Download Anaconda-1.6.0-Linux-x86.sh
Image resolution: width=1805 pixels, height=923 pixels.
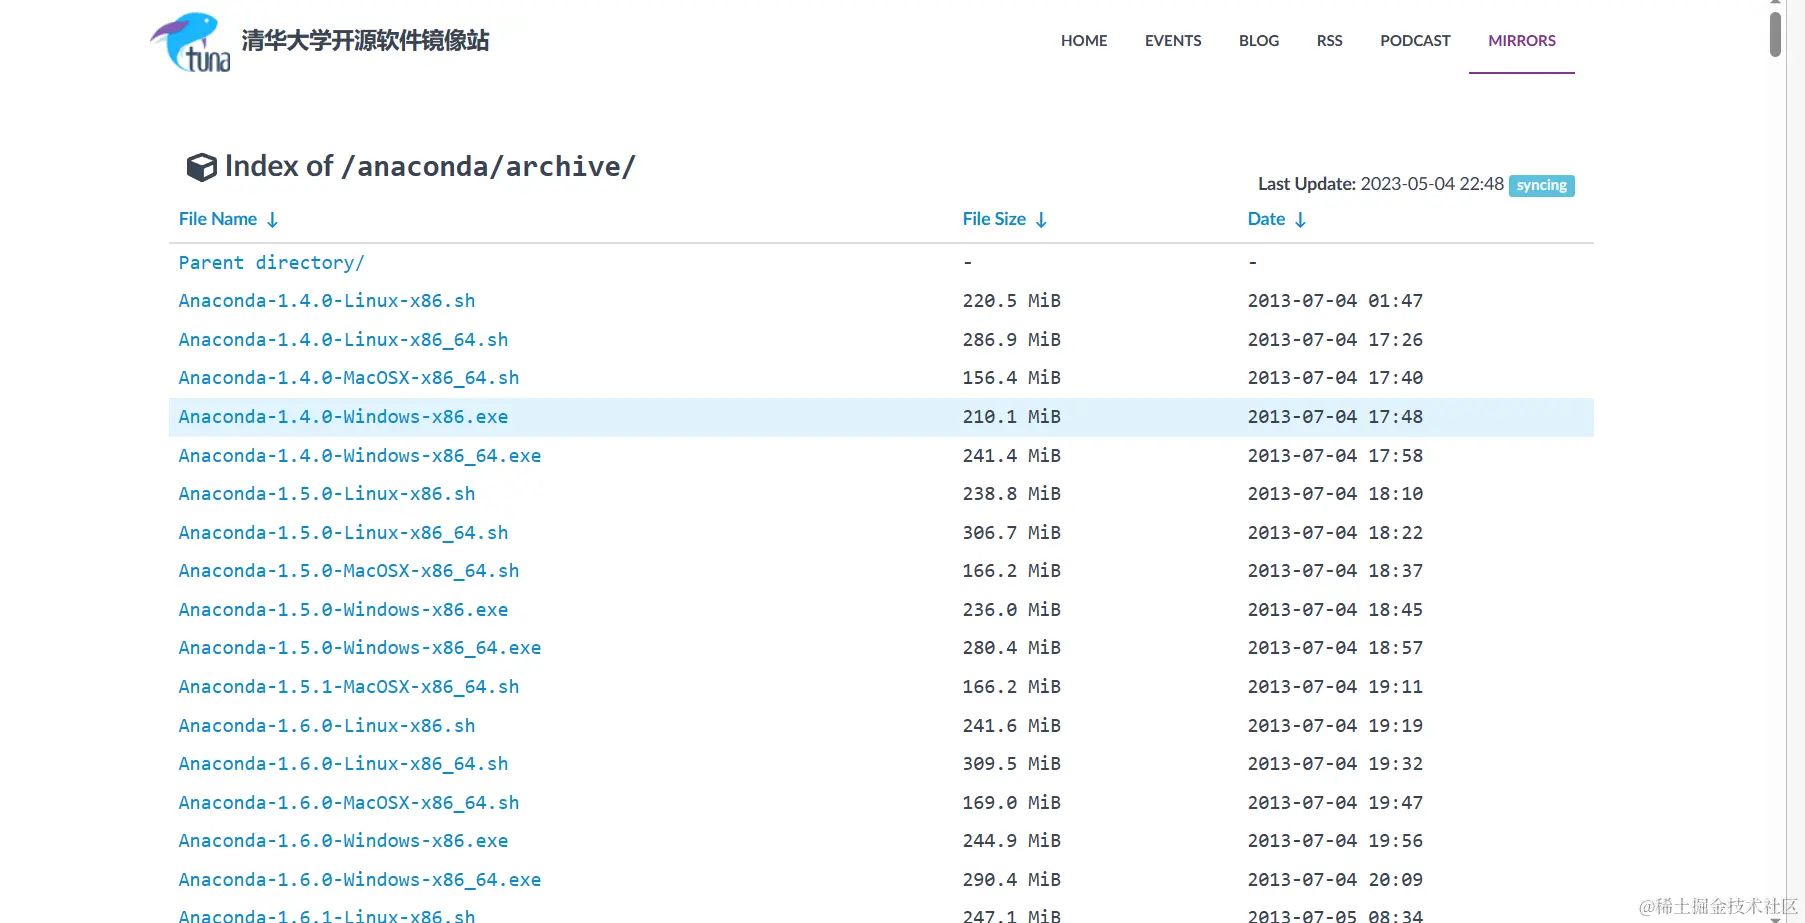point(327,726)
